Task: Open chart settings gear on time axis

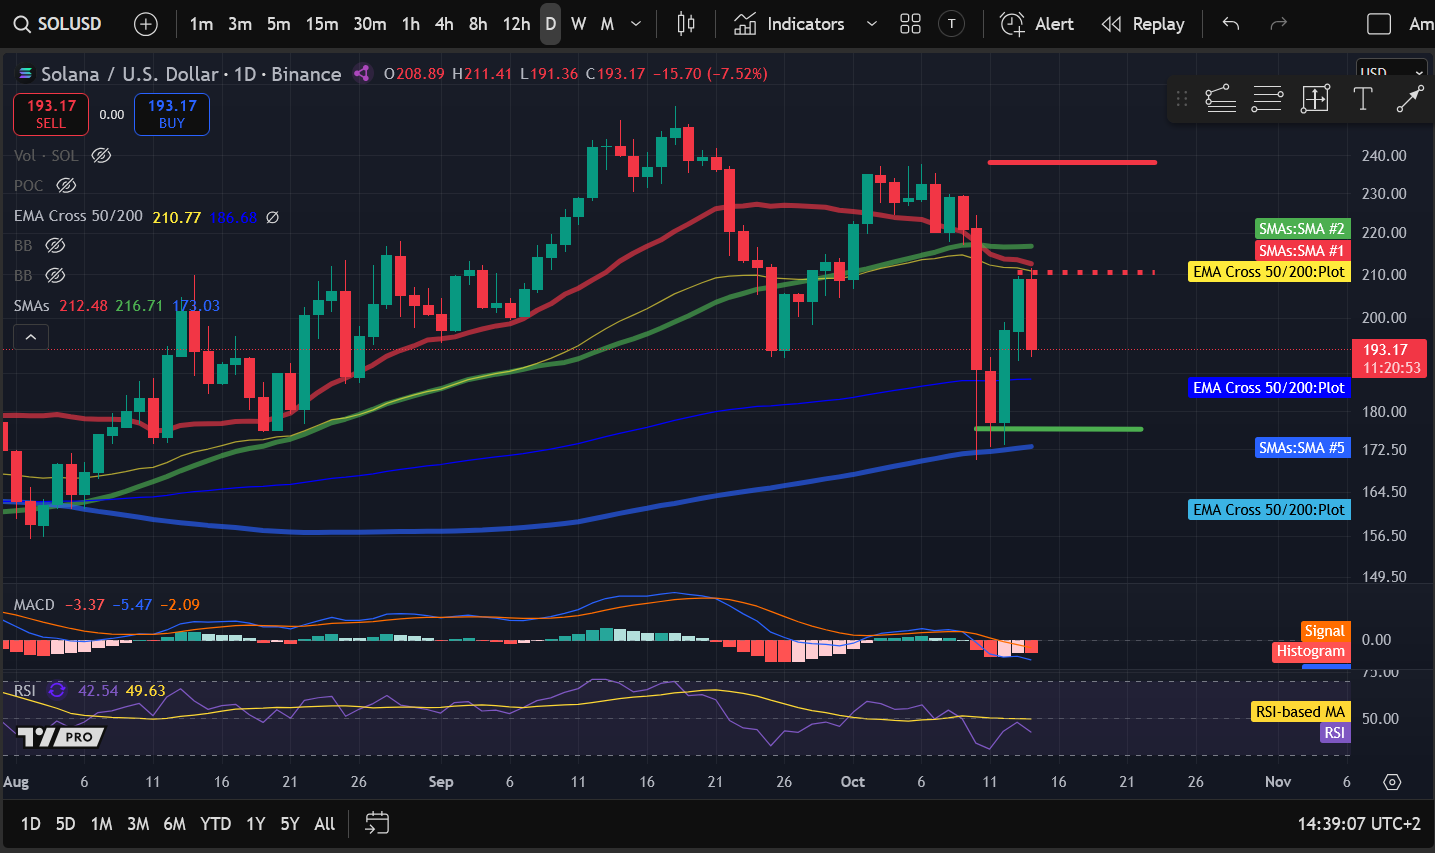Action: (x=1392, y=782)
